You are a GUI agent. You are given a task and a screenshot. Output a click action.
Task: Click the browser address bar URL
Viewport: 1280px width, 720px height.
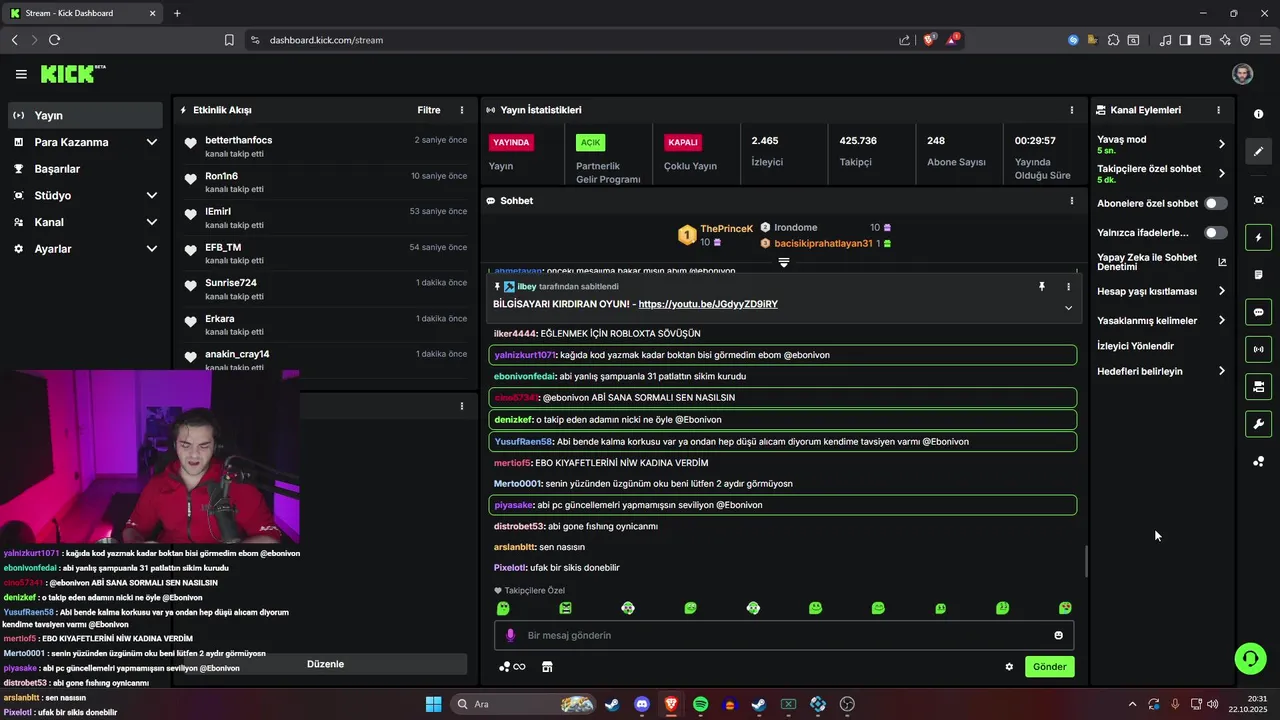[326, 40]
